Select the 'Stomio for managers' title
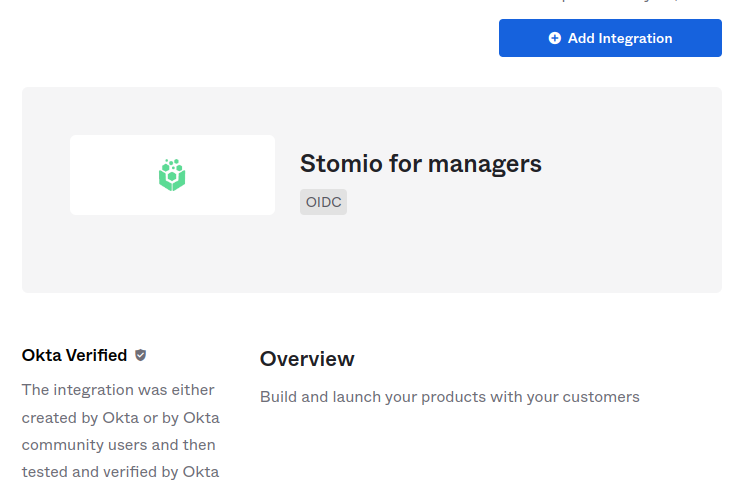The height and width of the screenshot is (501, 741). point(421,164)
